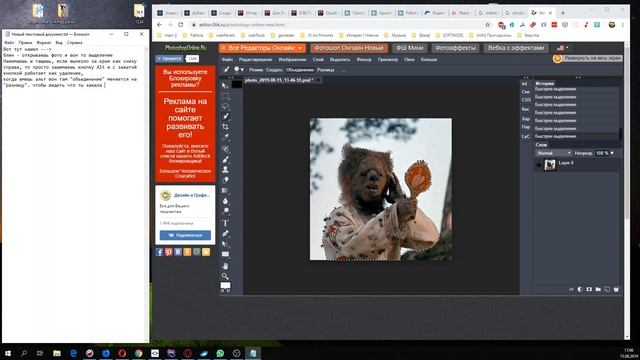The width and height of the screenshot is (640, 360).
Task: Click the VK 'Подписаться' button
Action: click(x=185, y=235)
